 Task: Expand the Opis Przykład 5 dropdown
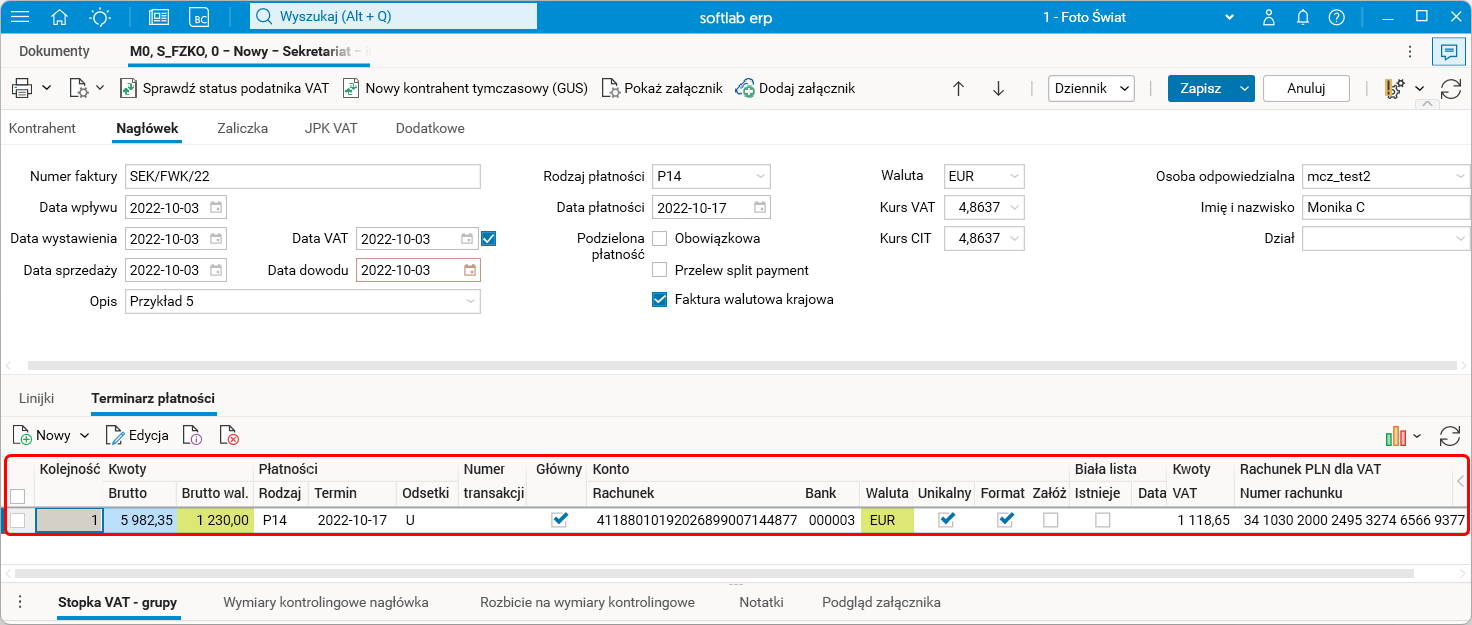(x=470, y=301)
